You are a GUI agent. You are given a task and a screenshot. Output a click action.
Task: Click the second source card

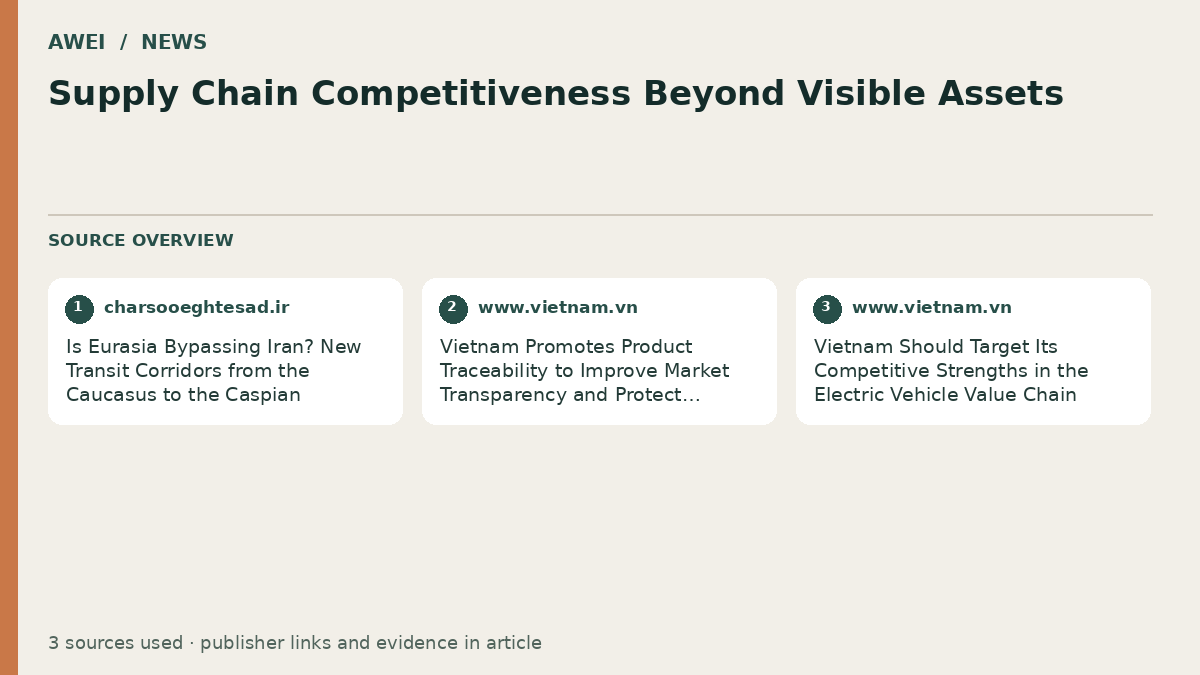coord(599,351)
